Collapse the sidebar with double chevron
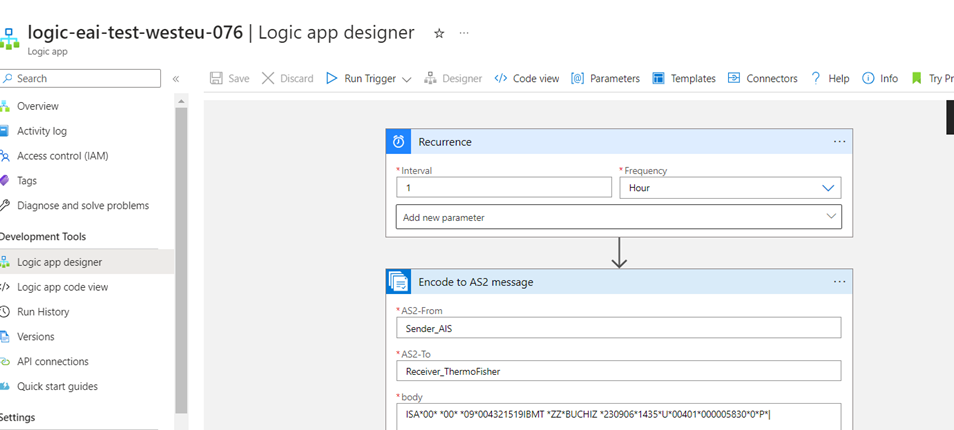954x430 pixels. click(176, 78)
